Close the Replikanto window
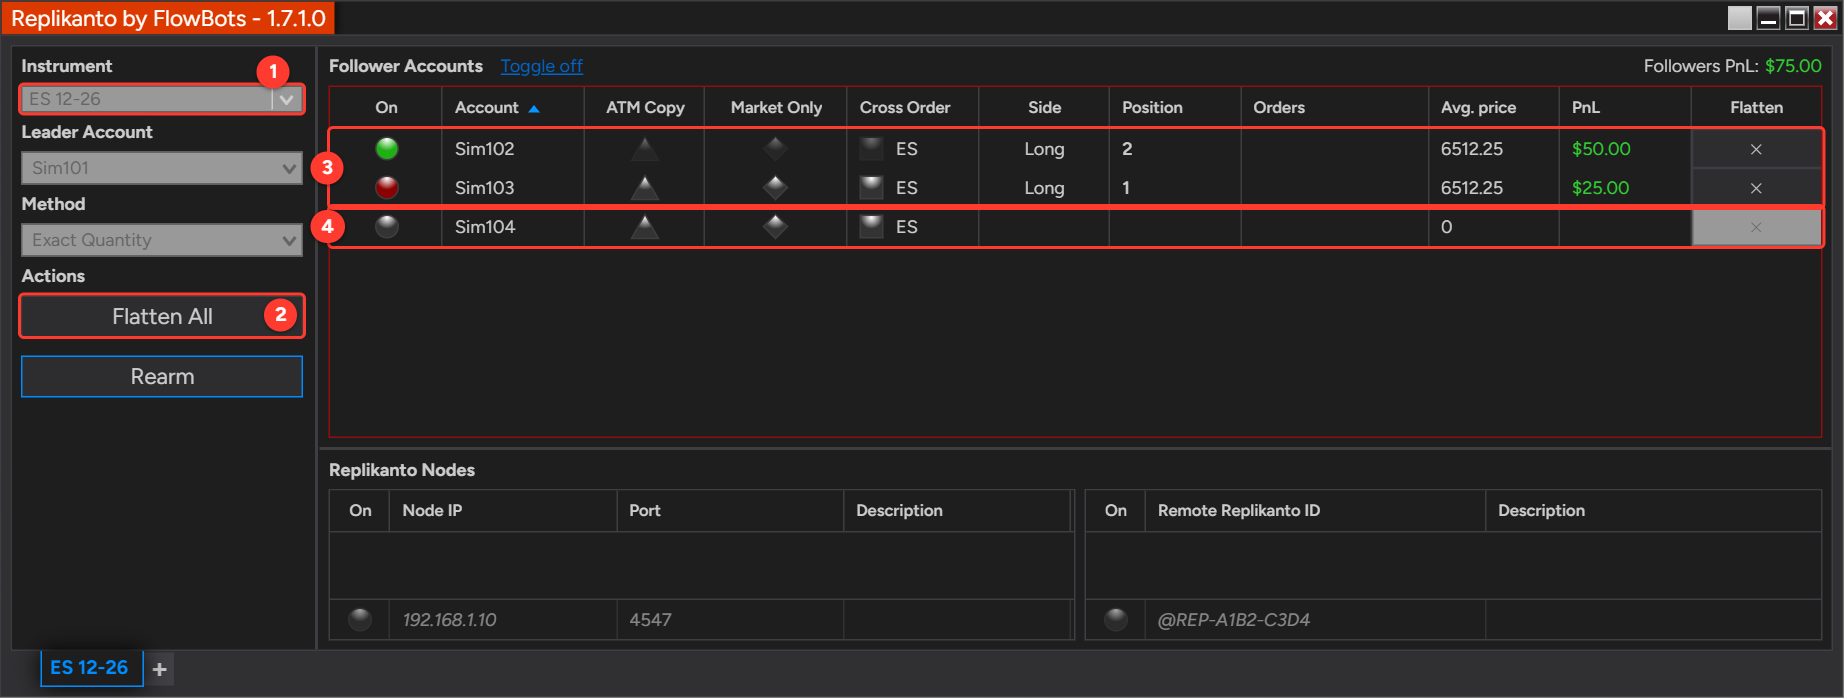The width and height of the screenshot is (1844, 698). pos(1825,18)
